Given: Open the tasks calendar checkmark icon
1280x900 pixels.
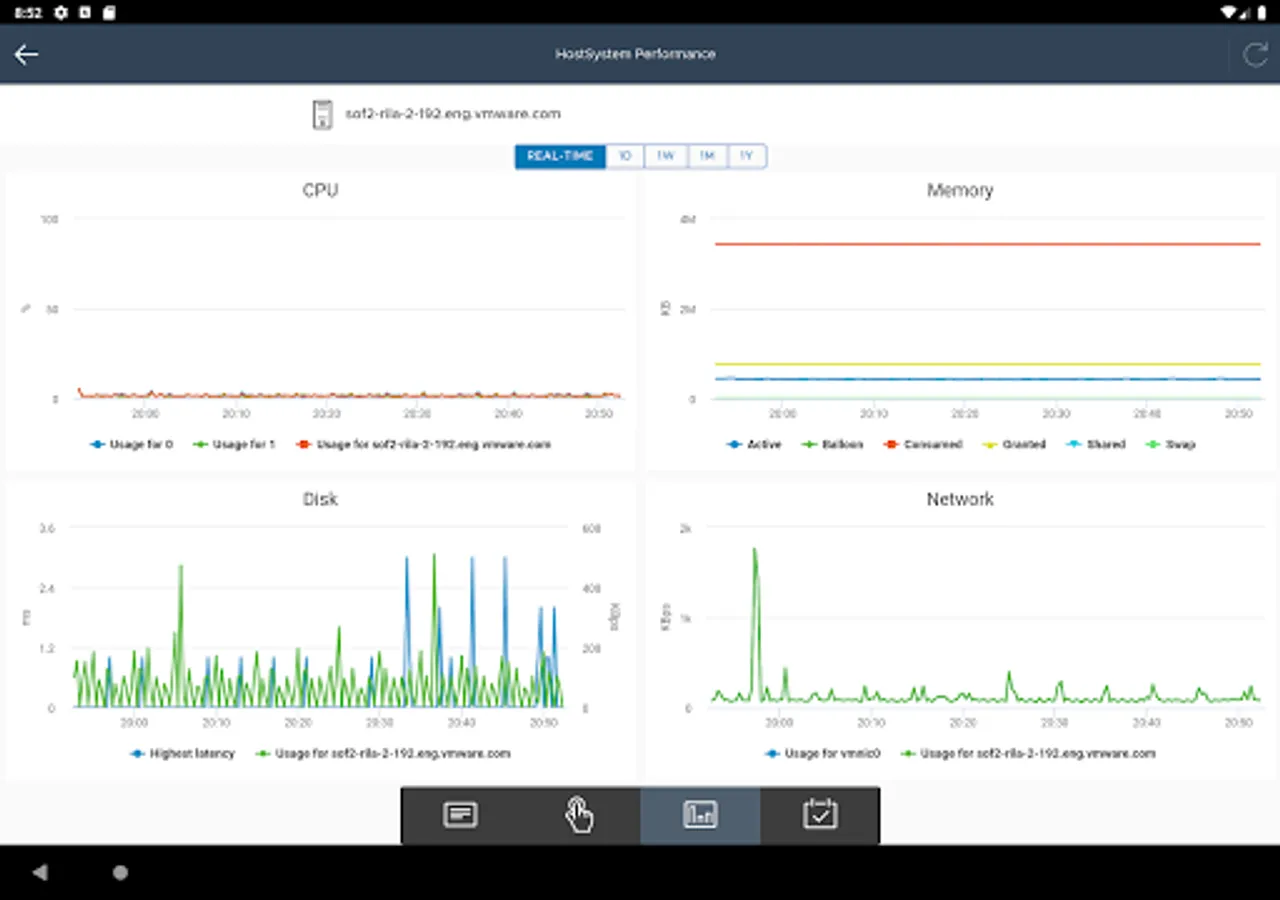Looking at the screenshot, I should (820, 815).
